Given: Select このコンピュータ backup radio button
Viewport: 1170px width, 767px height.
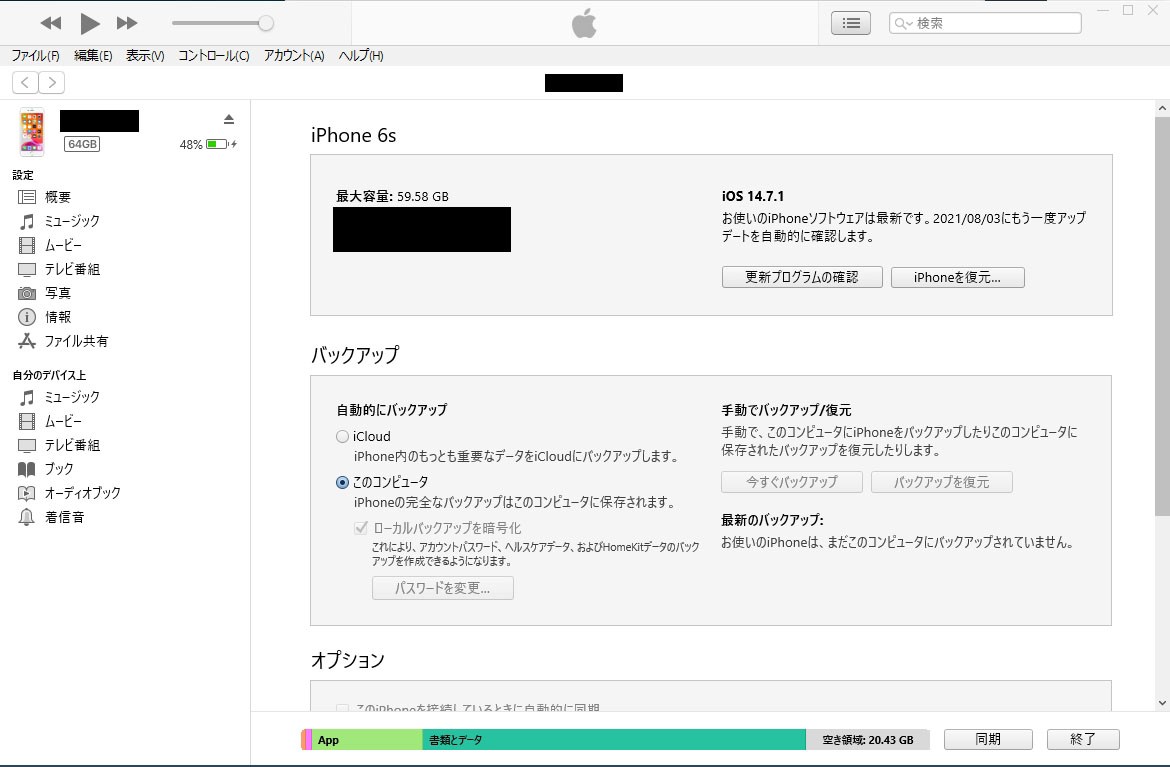Looking at the screenshot, I should point(342,483).
